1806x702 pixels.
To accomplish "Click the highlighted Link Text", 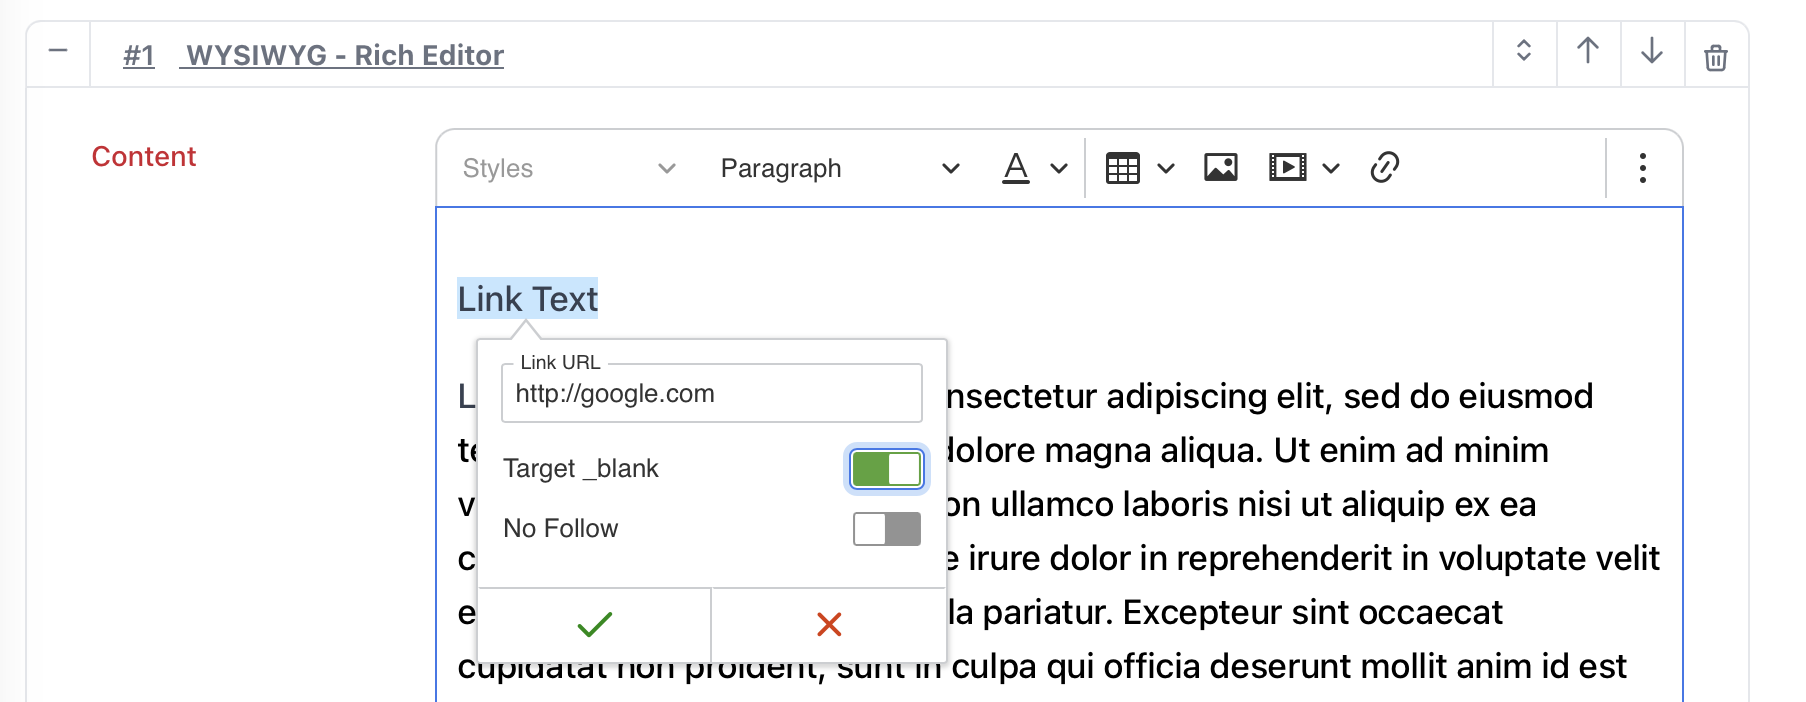I will (x=528, y=299).
